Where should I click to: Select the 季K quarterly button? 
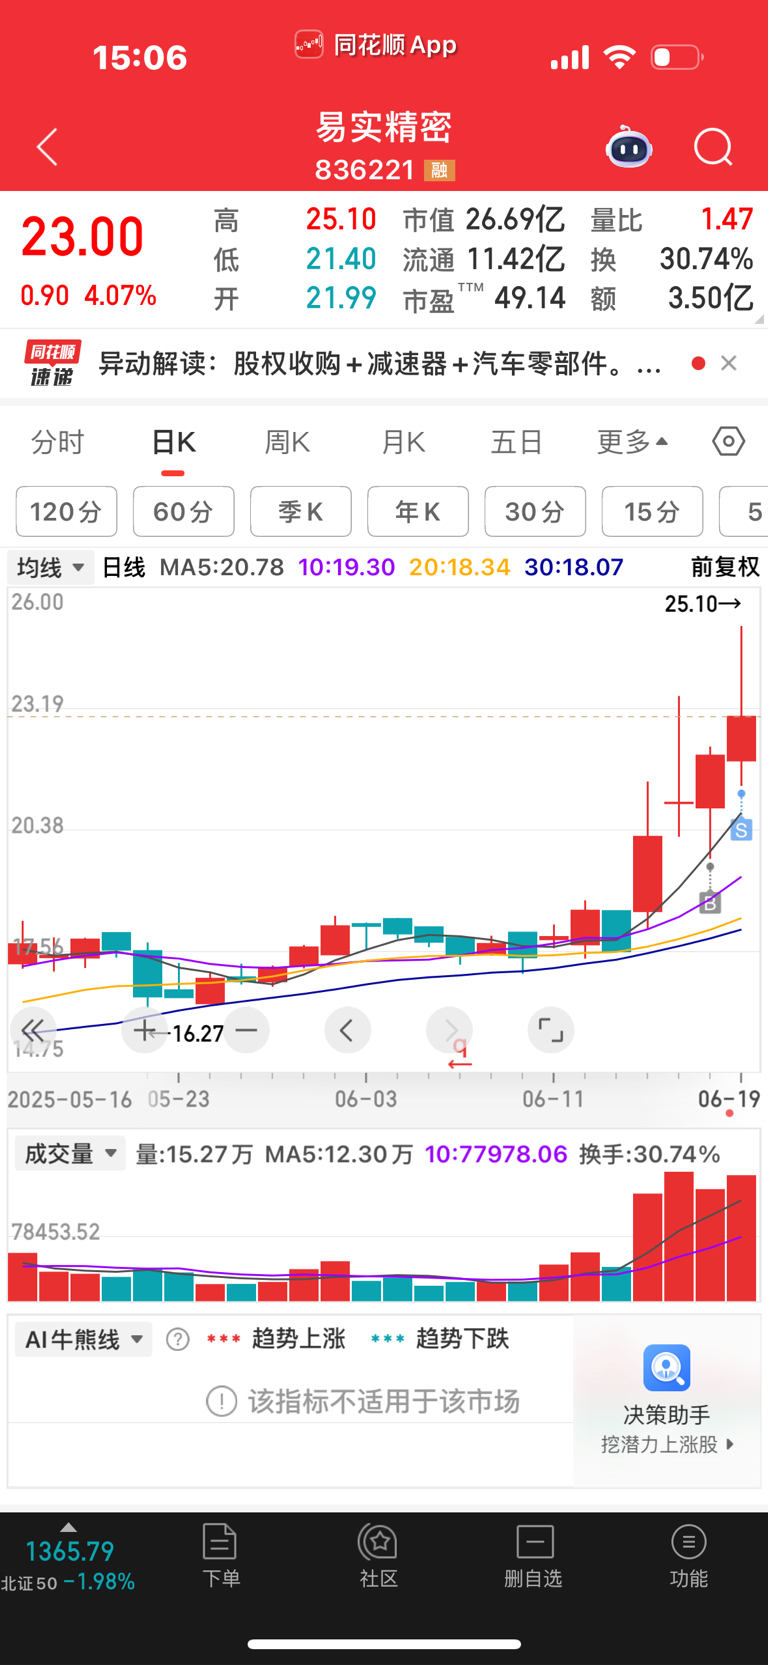[301, 512]
